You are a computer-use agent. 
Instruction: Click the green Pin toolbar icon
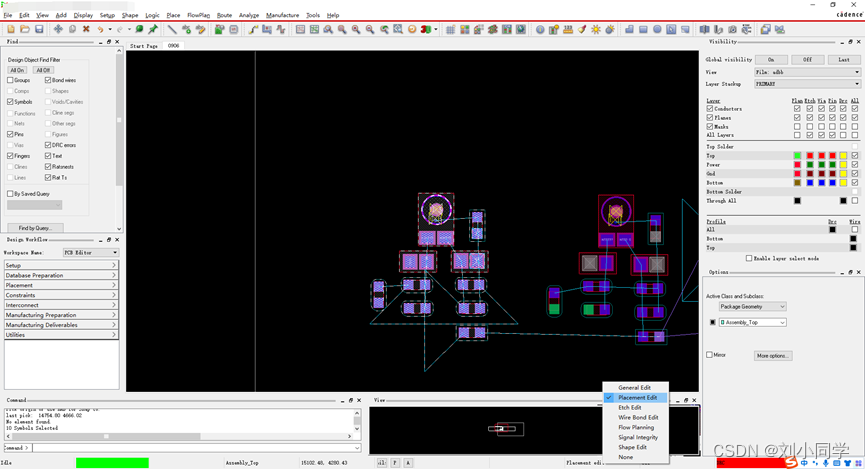pyautogui.click(x=153, y=29)
